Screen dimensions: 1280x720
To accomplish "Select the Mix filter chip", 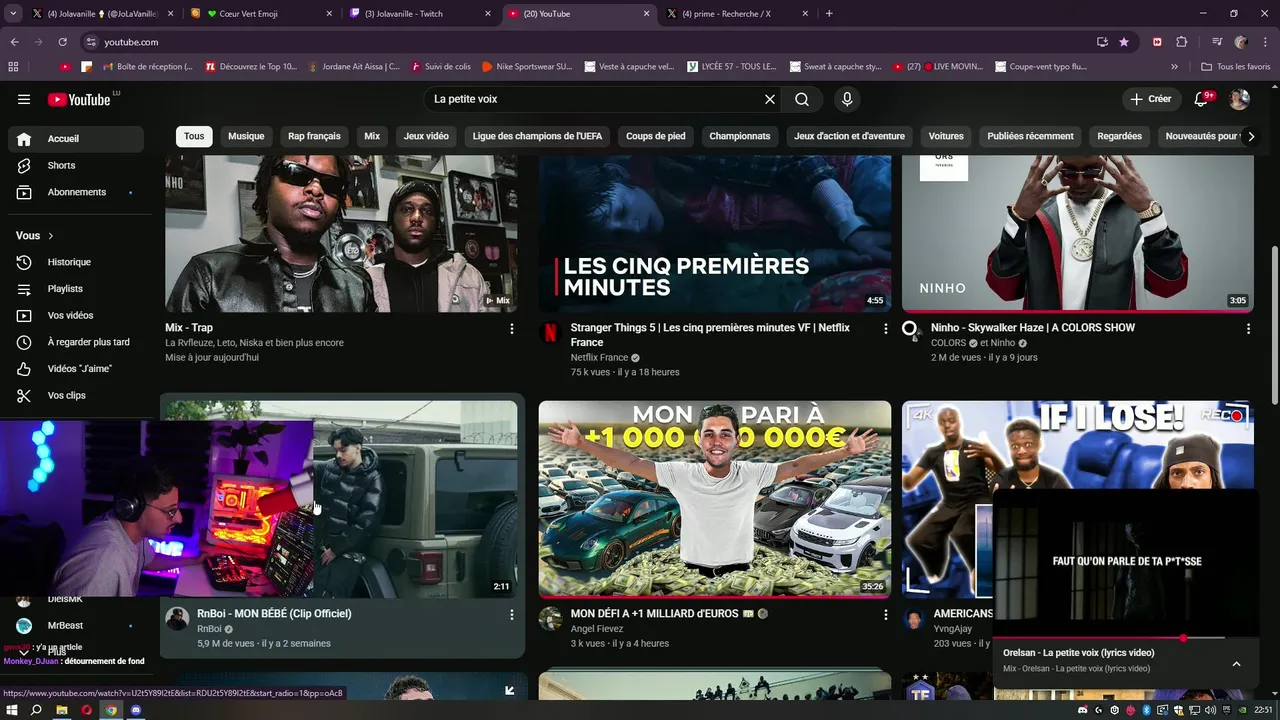I will pyautogui.click(x=372, y=136).
